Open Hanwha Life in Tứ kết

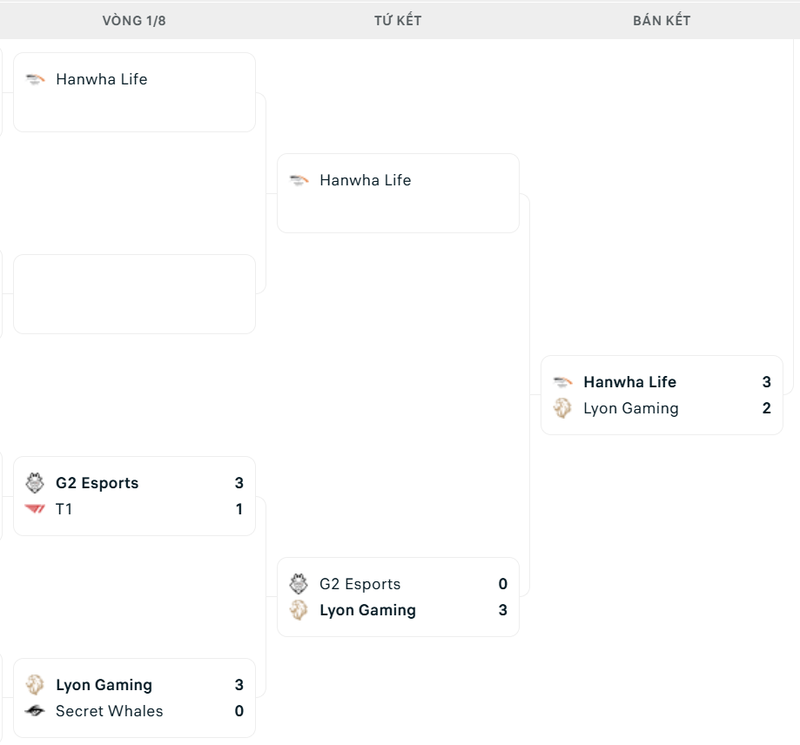coord(365,180)
